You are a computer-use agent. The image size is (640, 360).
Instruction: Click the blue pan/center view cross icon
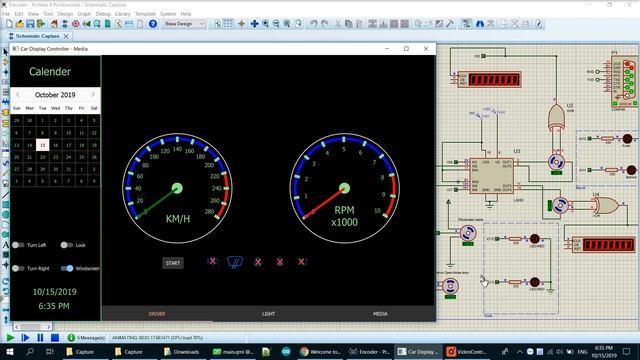click(x=254, y=24)
